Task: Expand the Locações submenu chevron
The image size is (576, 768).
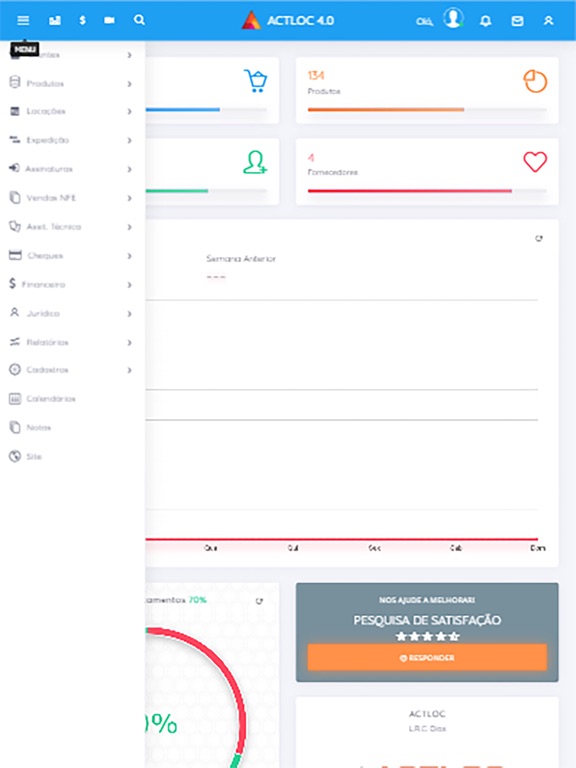Action: click(129, 112)
